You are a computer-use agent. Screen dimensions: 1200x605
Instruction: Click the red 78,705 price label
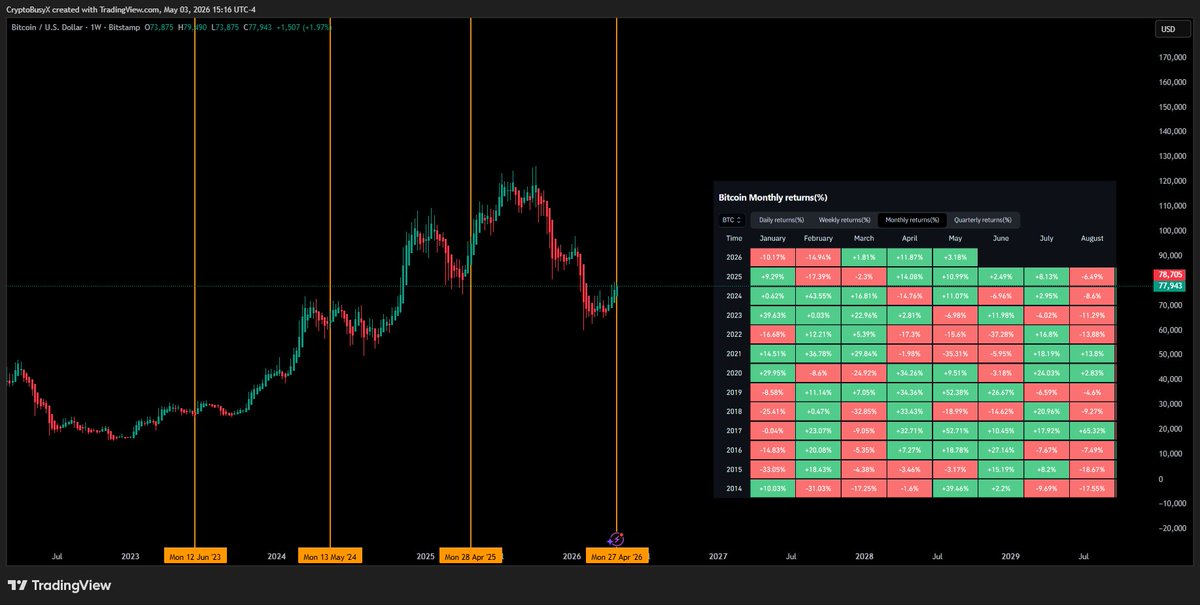point(1168,274)
